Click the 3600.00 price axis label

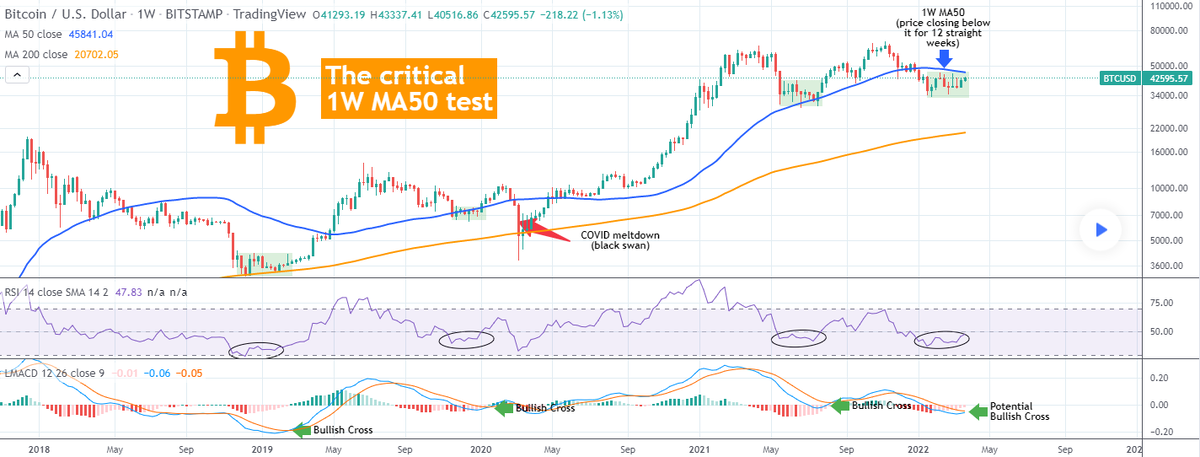(x=1168, y=265)
